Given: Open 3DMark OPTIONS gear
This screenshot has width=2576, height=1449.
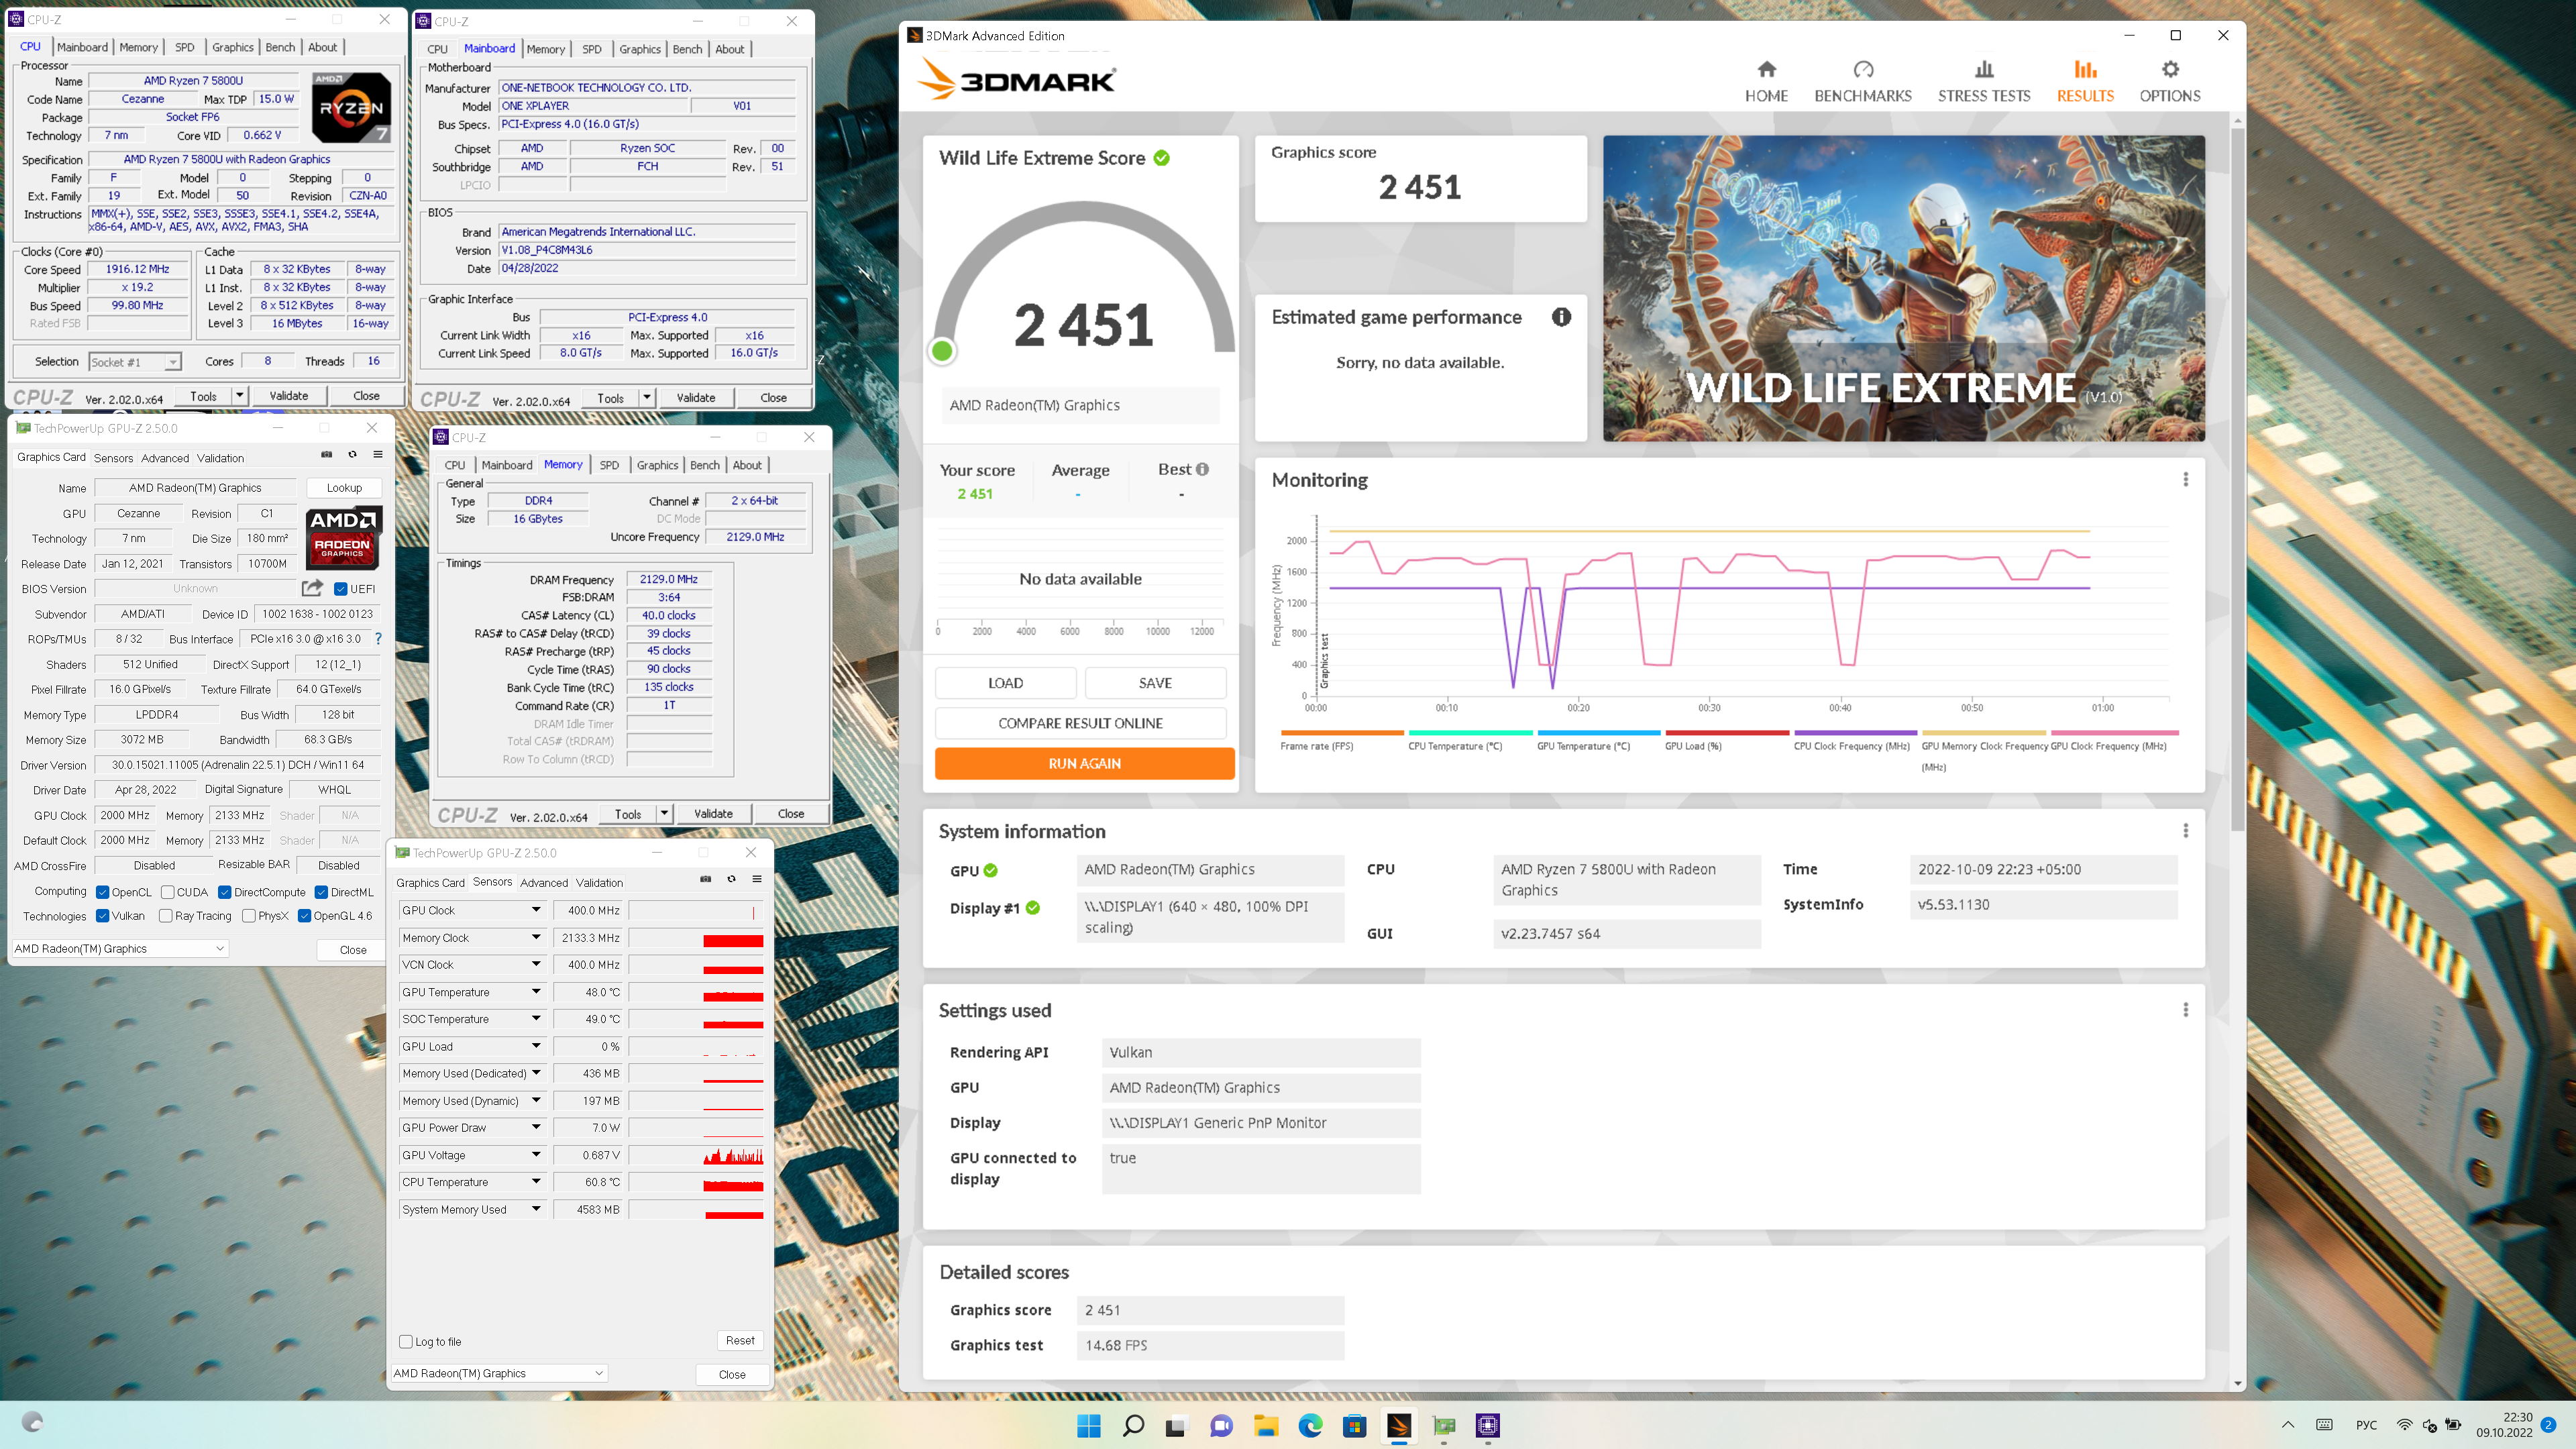Looking at the screenshot, I should 2169,81.
